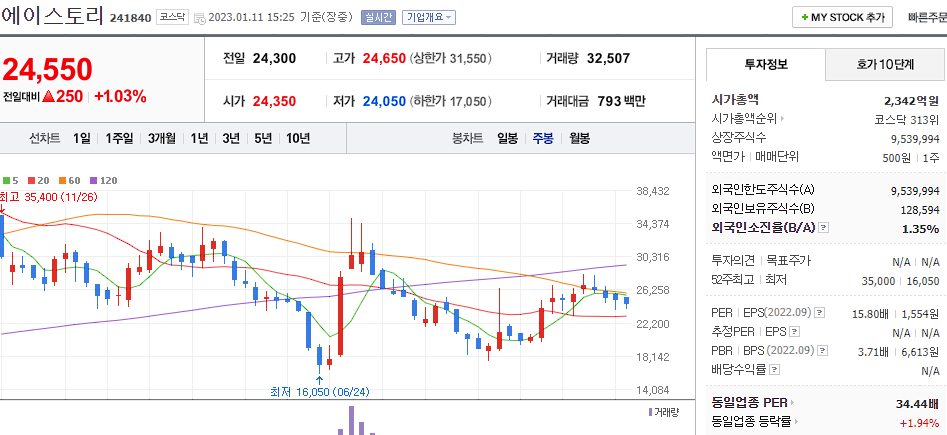This screenshot has width=947, height=435.
Task: Click the help icon next to 배당수익률
Action: coord(775,369)
